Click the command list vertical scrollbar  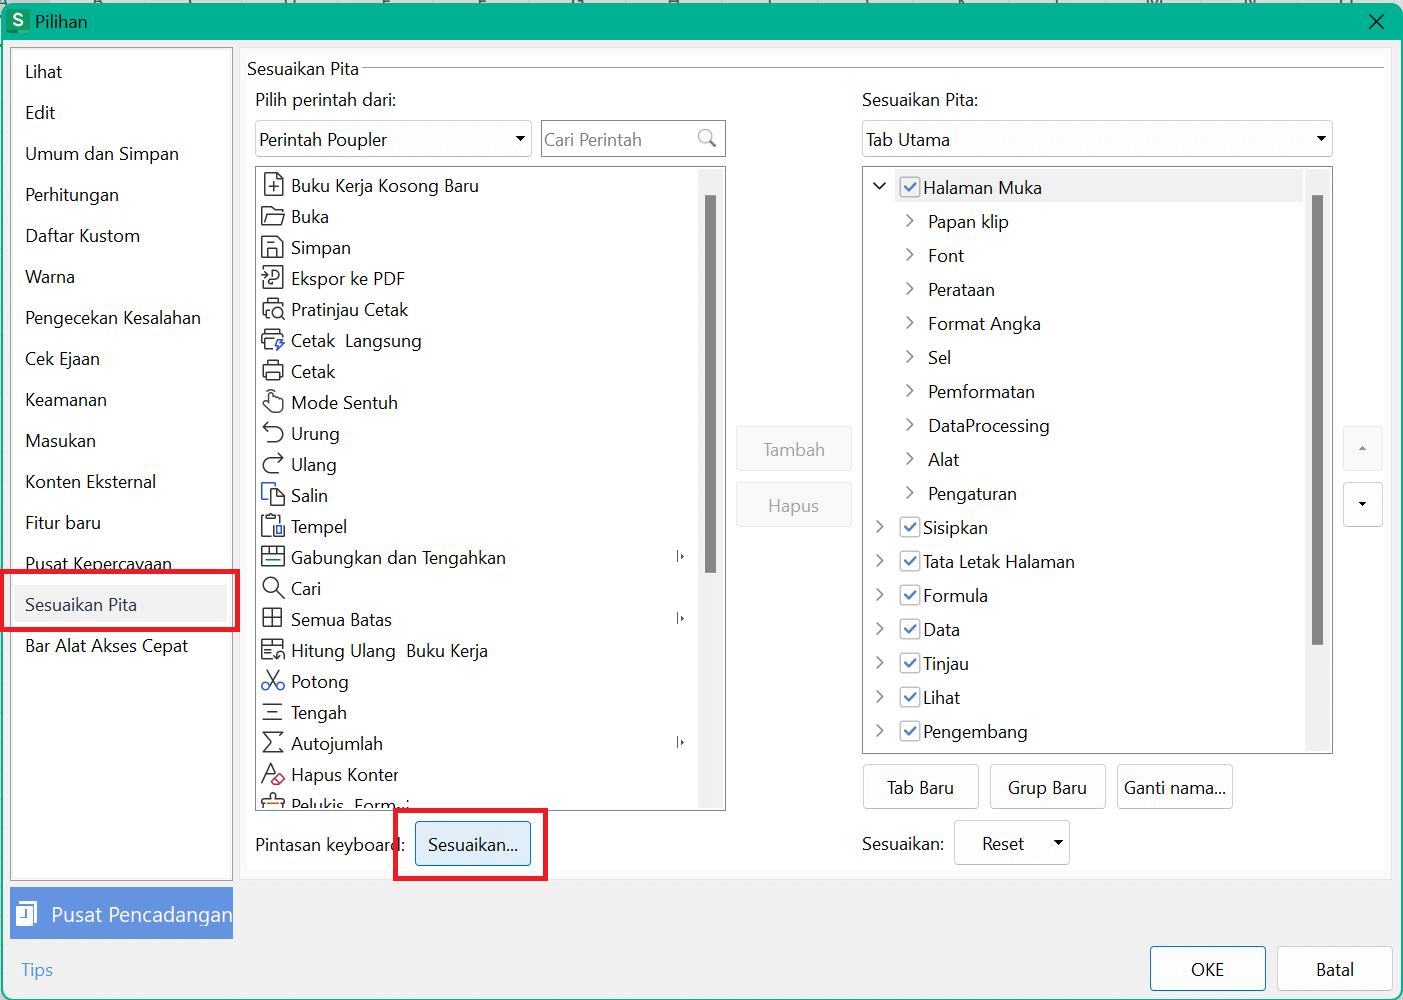[710, 384]
